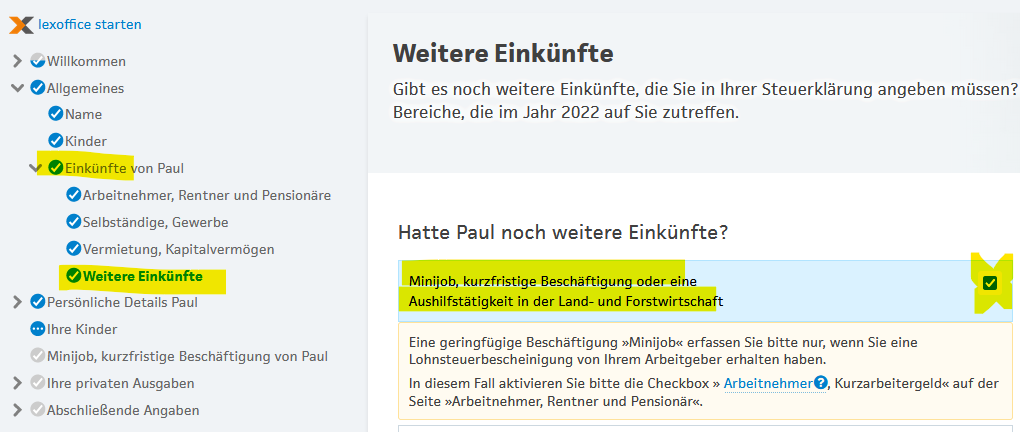Open Arbeitnehmer, Rentner und Pensionäre page
Screen dimensions: 1020x432
[x=206, y=195]
